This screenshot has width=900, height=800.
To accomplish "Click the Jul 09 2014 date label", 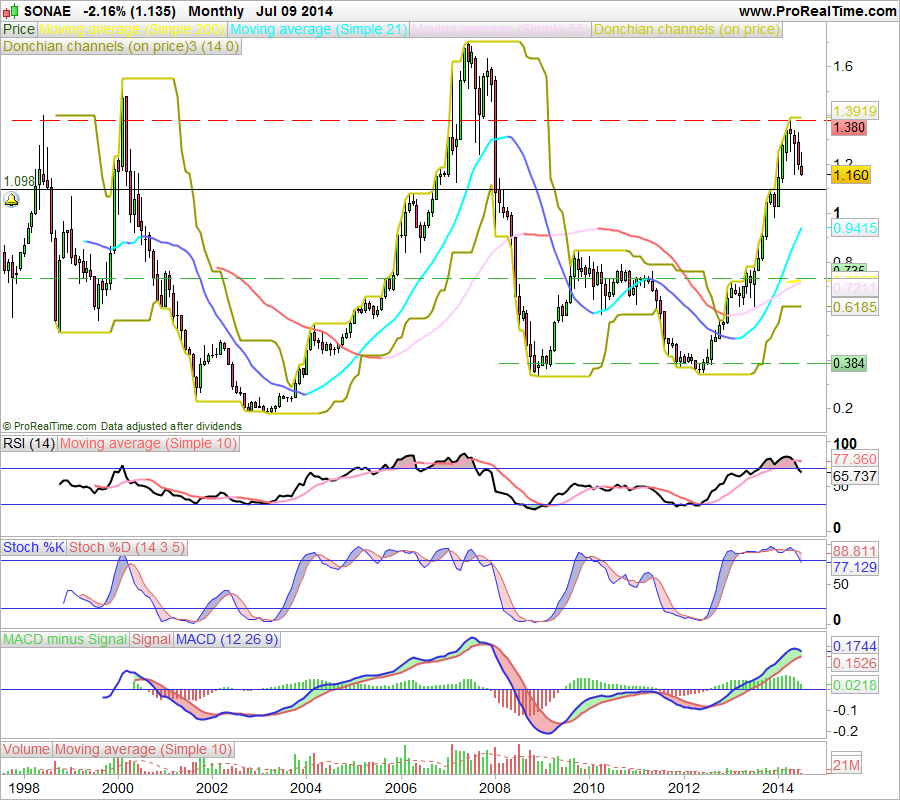I will tap(294, 11).
